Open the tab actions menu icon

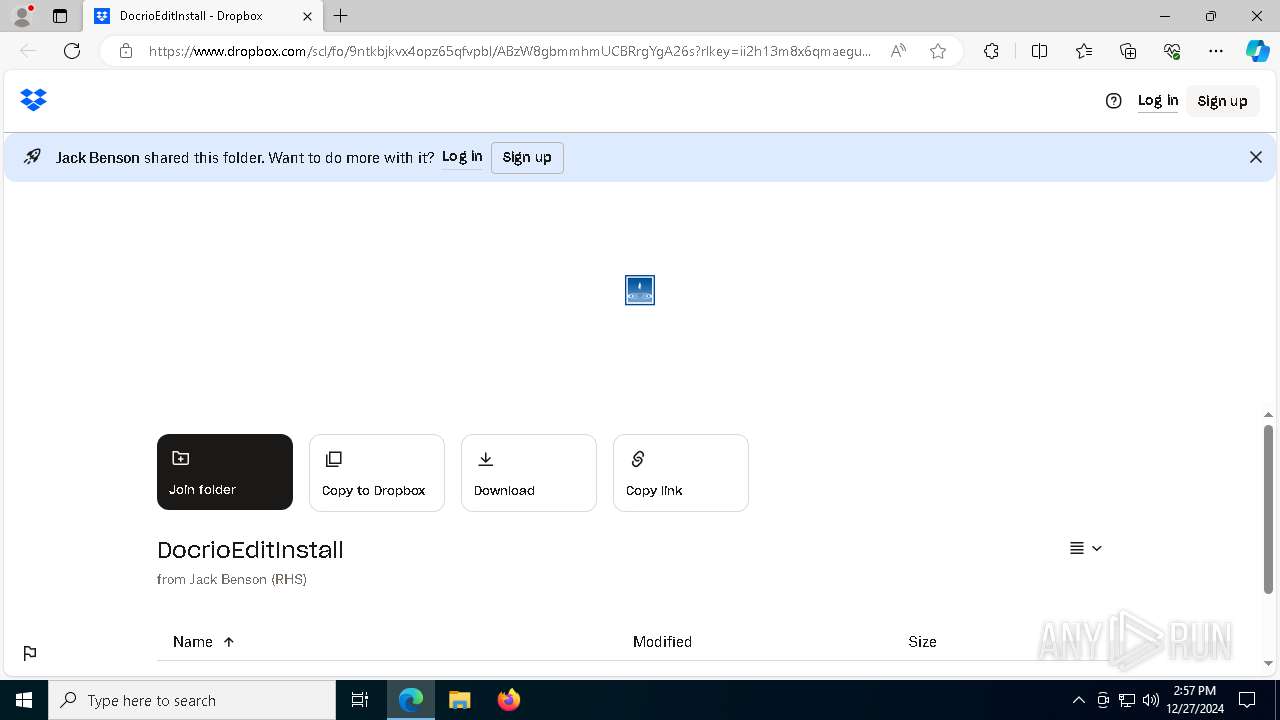60,16
